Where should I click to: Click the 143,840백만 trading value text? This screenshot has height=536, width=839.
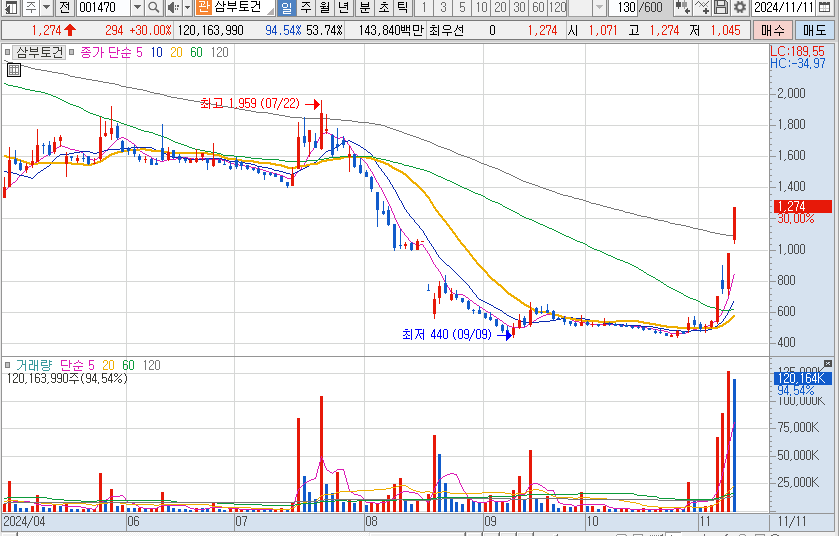[x=391, y=30]
